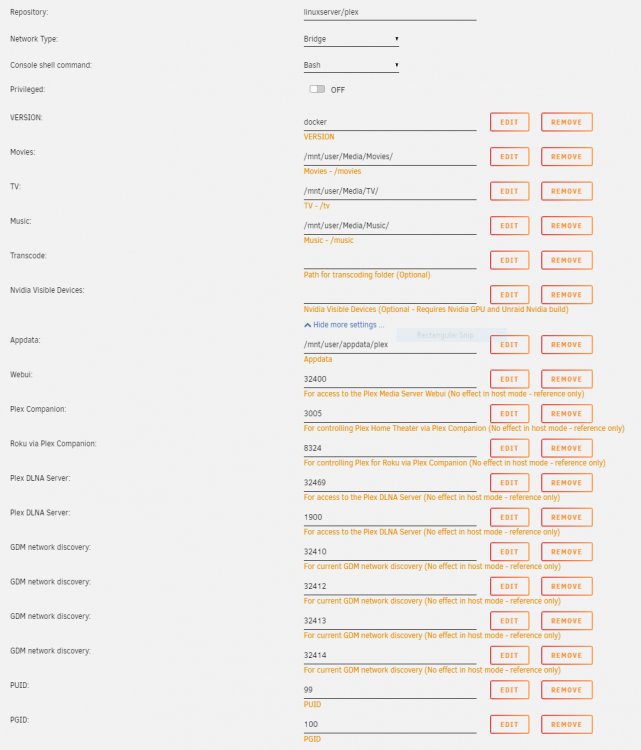The height and width of the screenshot is (750, 641).
Task: Click the empty Transcode path field
Action: (x=390, y=260)
